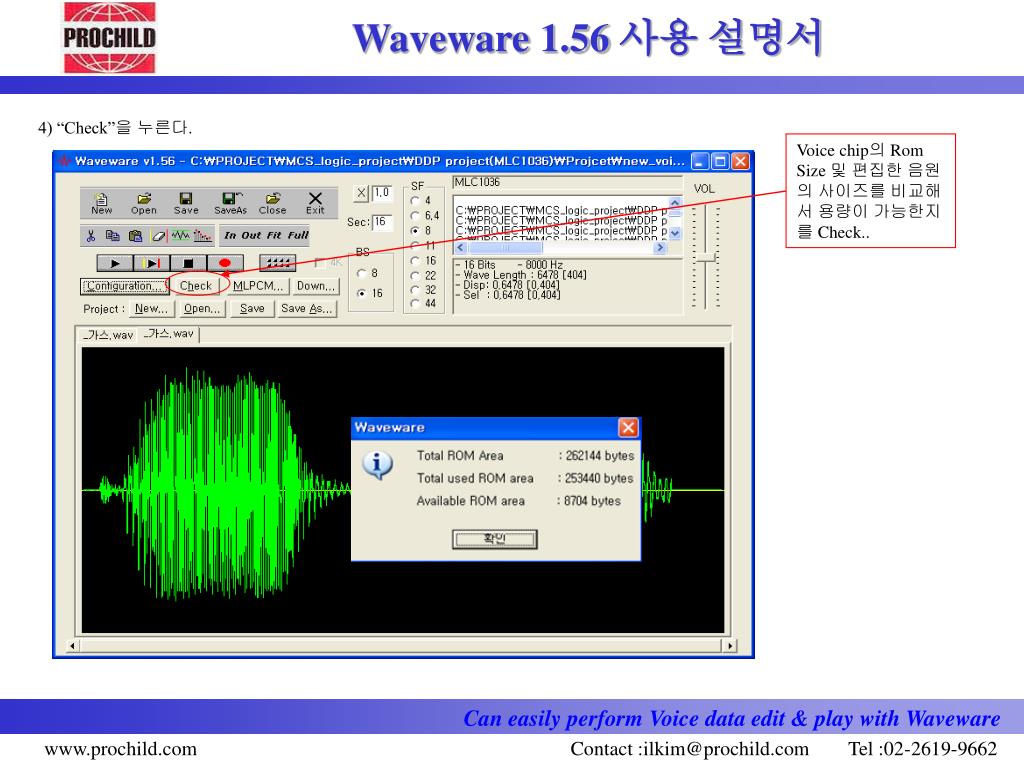Click the 1.0 multiplier input field
1024x768 pixels.
tap(382, 193)
